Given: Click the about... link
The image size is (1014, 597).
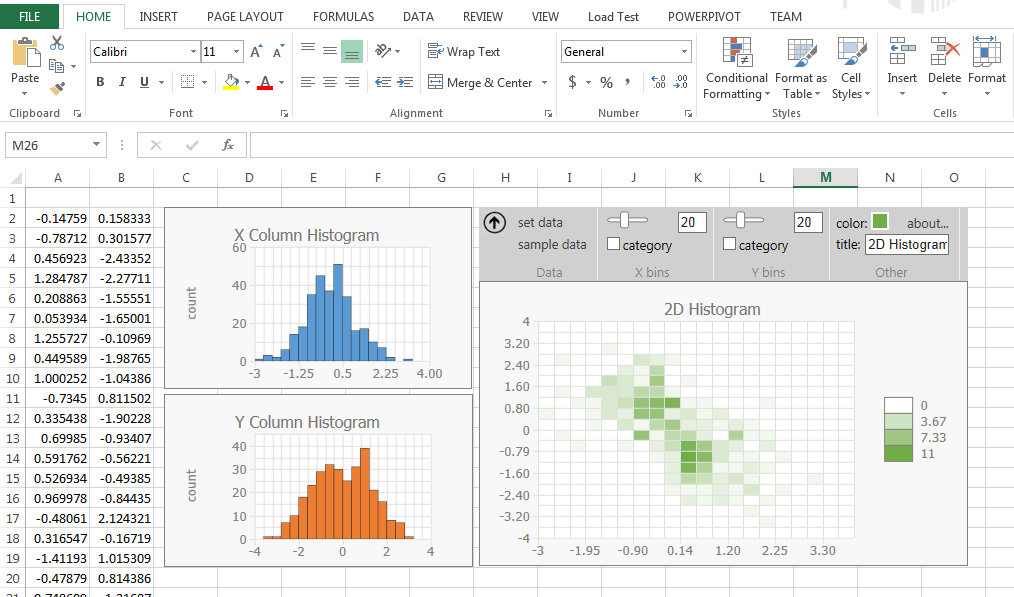Looking at the screenshot, I should [927, 223].
